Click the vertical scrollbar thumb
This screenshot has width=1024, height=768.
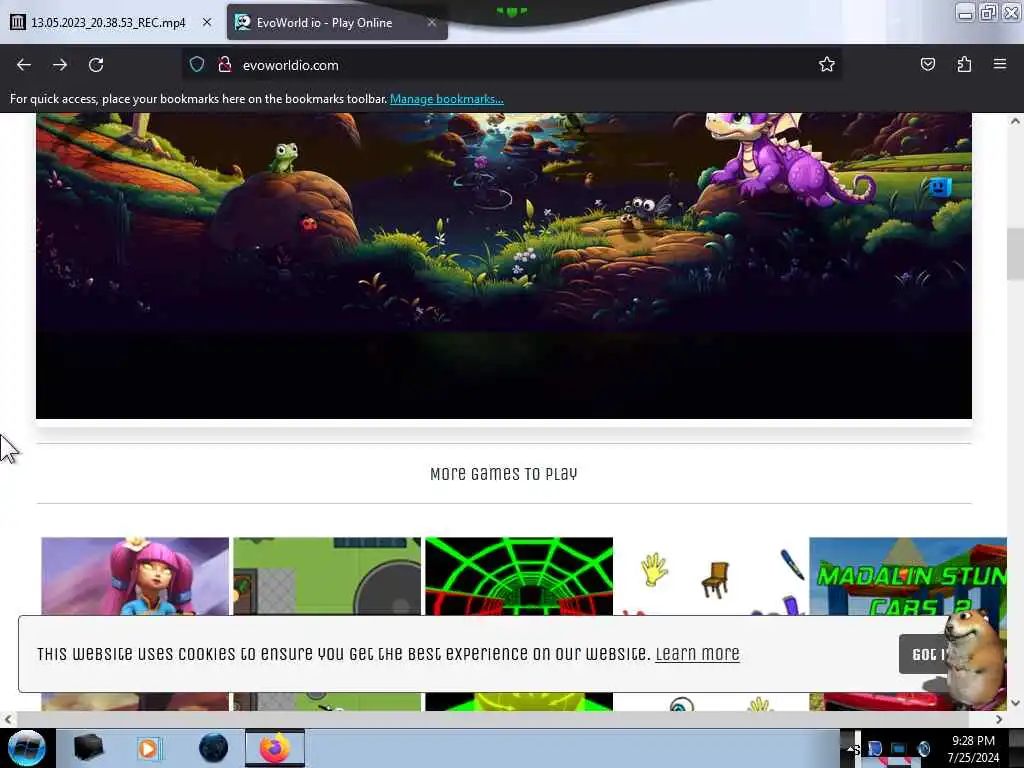pyautogui.click(x=1015, y=253)
